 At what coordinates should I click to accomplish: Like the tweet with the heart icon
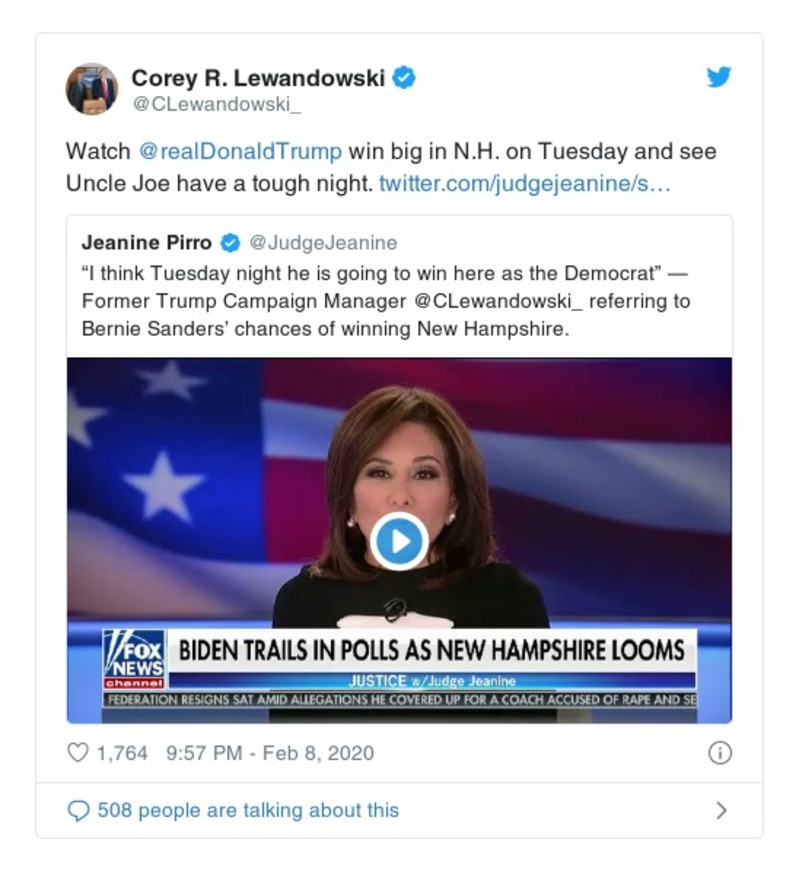click(78, 753)
